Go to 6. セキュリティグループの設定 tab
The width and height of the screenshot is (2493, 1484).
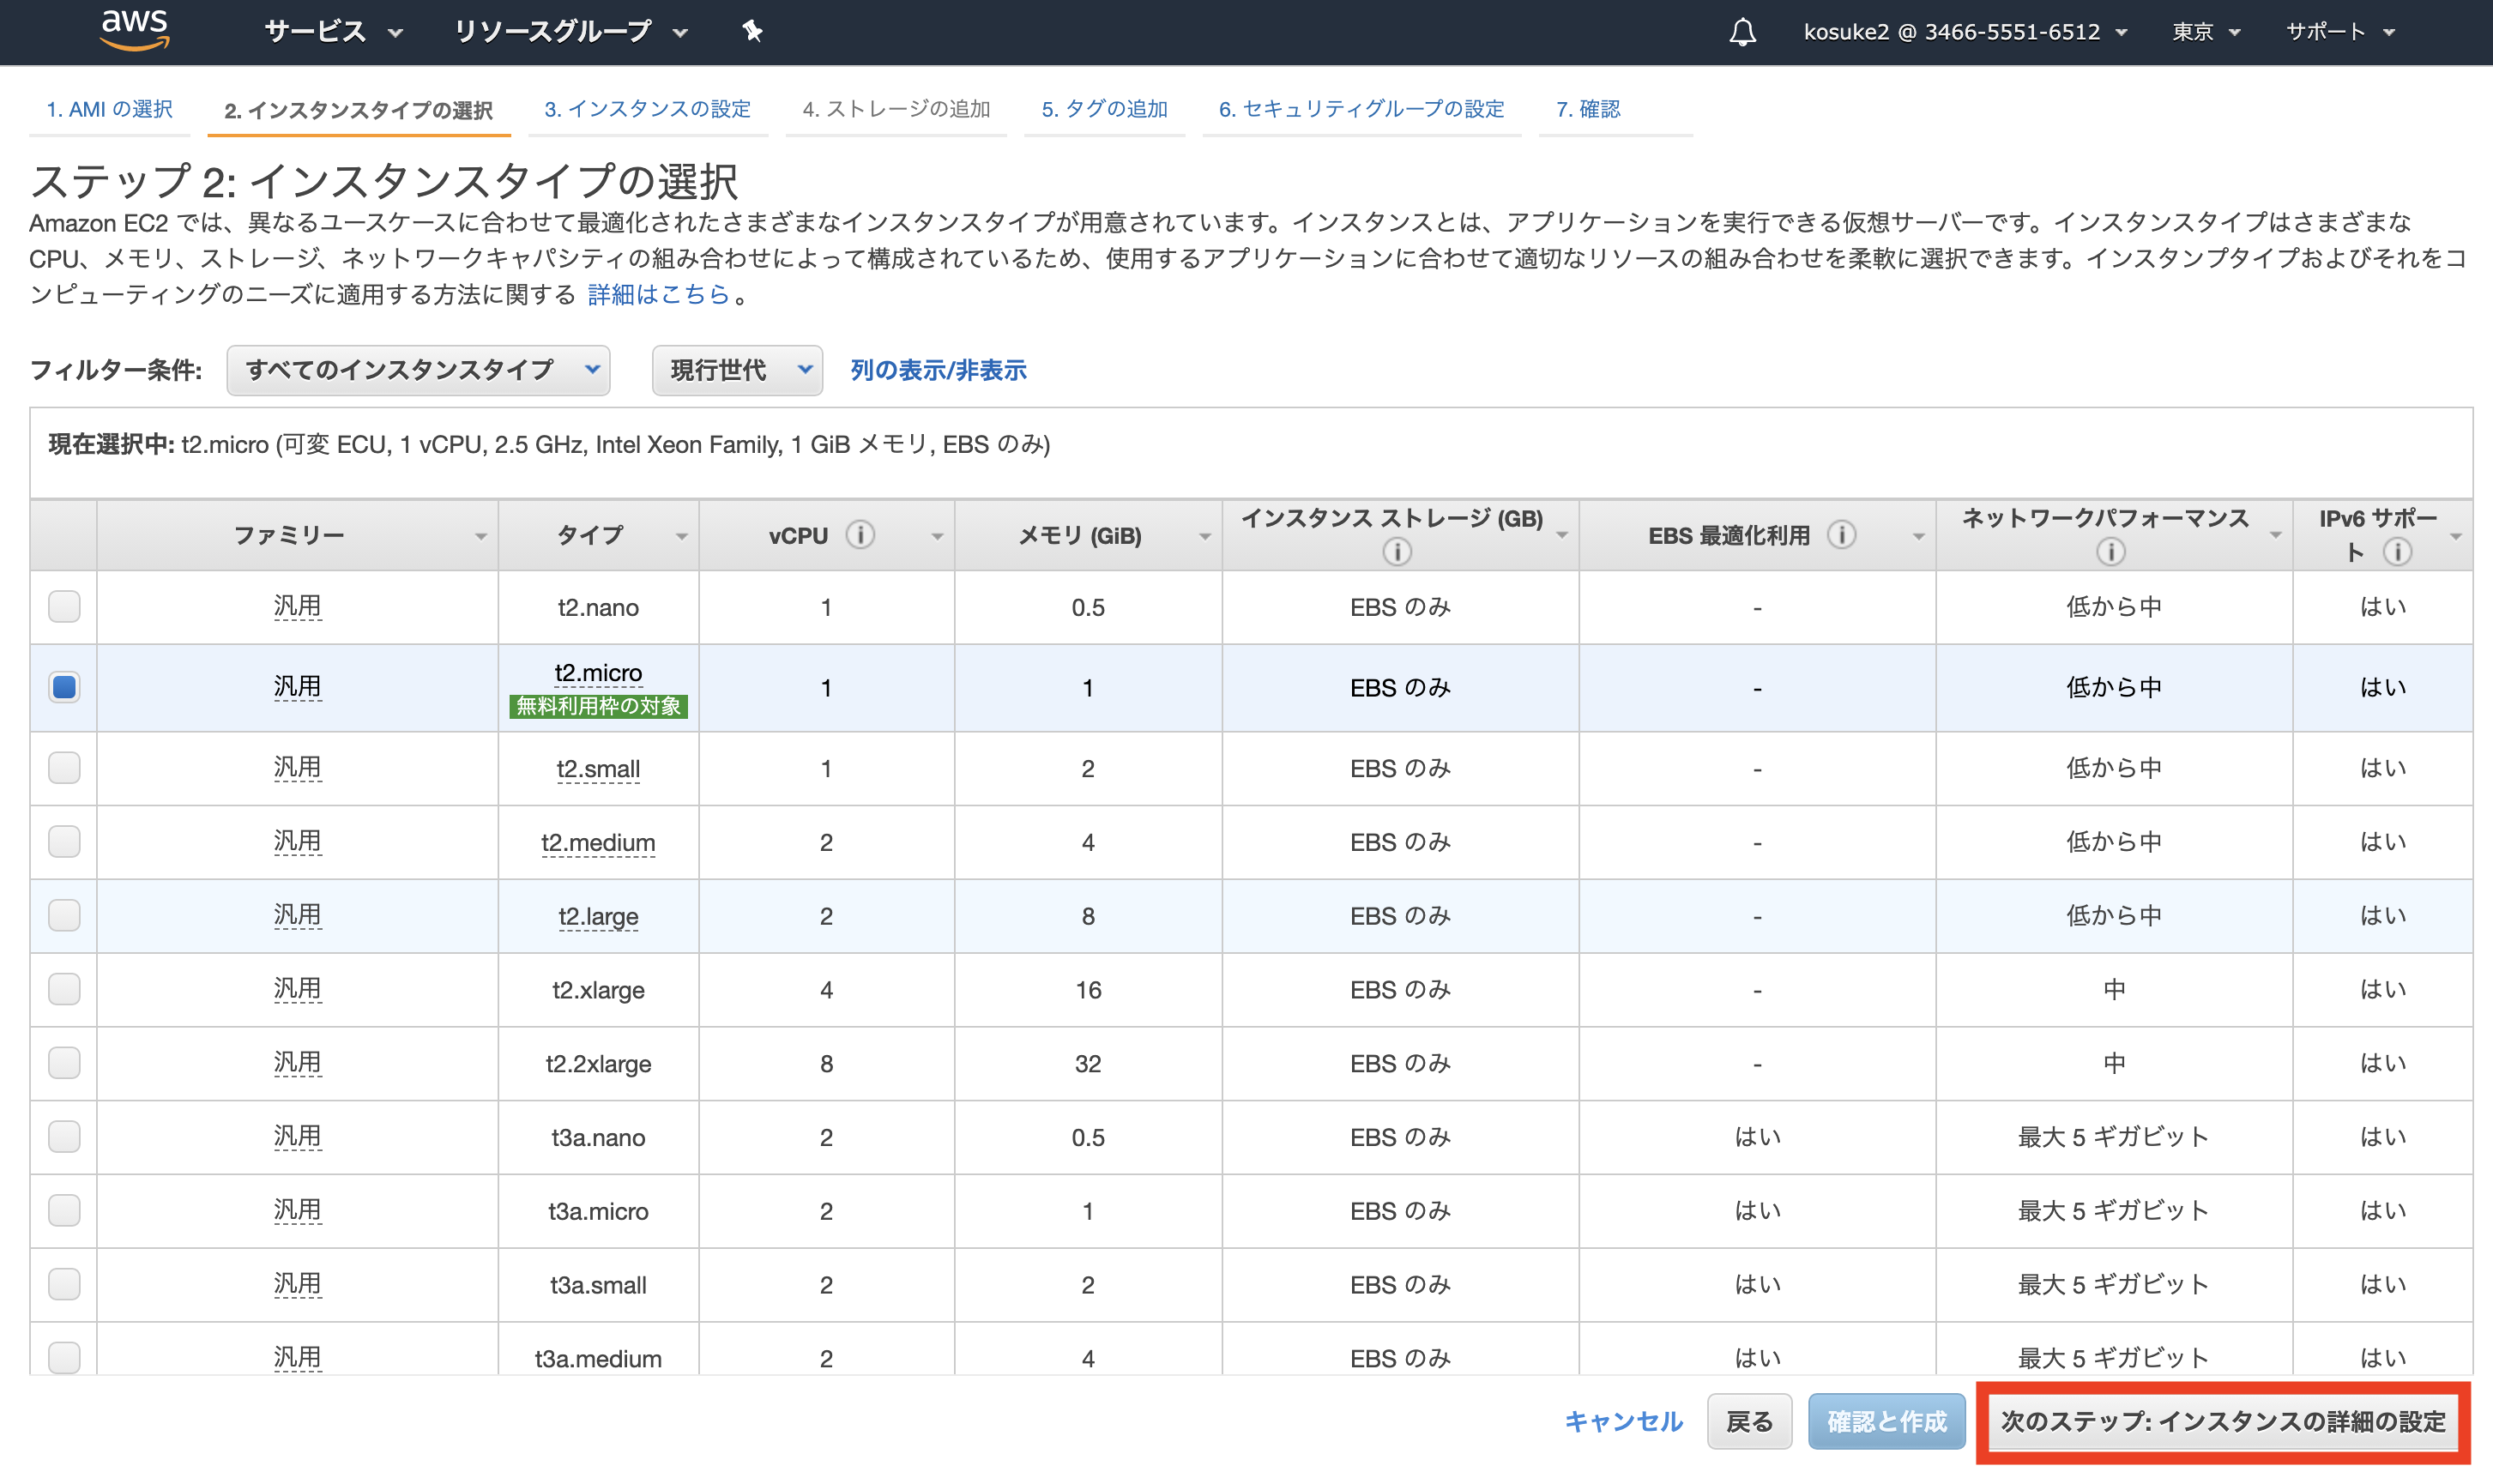pos(1361,109)
